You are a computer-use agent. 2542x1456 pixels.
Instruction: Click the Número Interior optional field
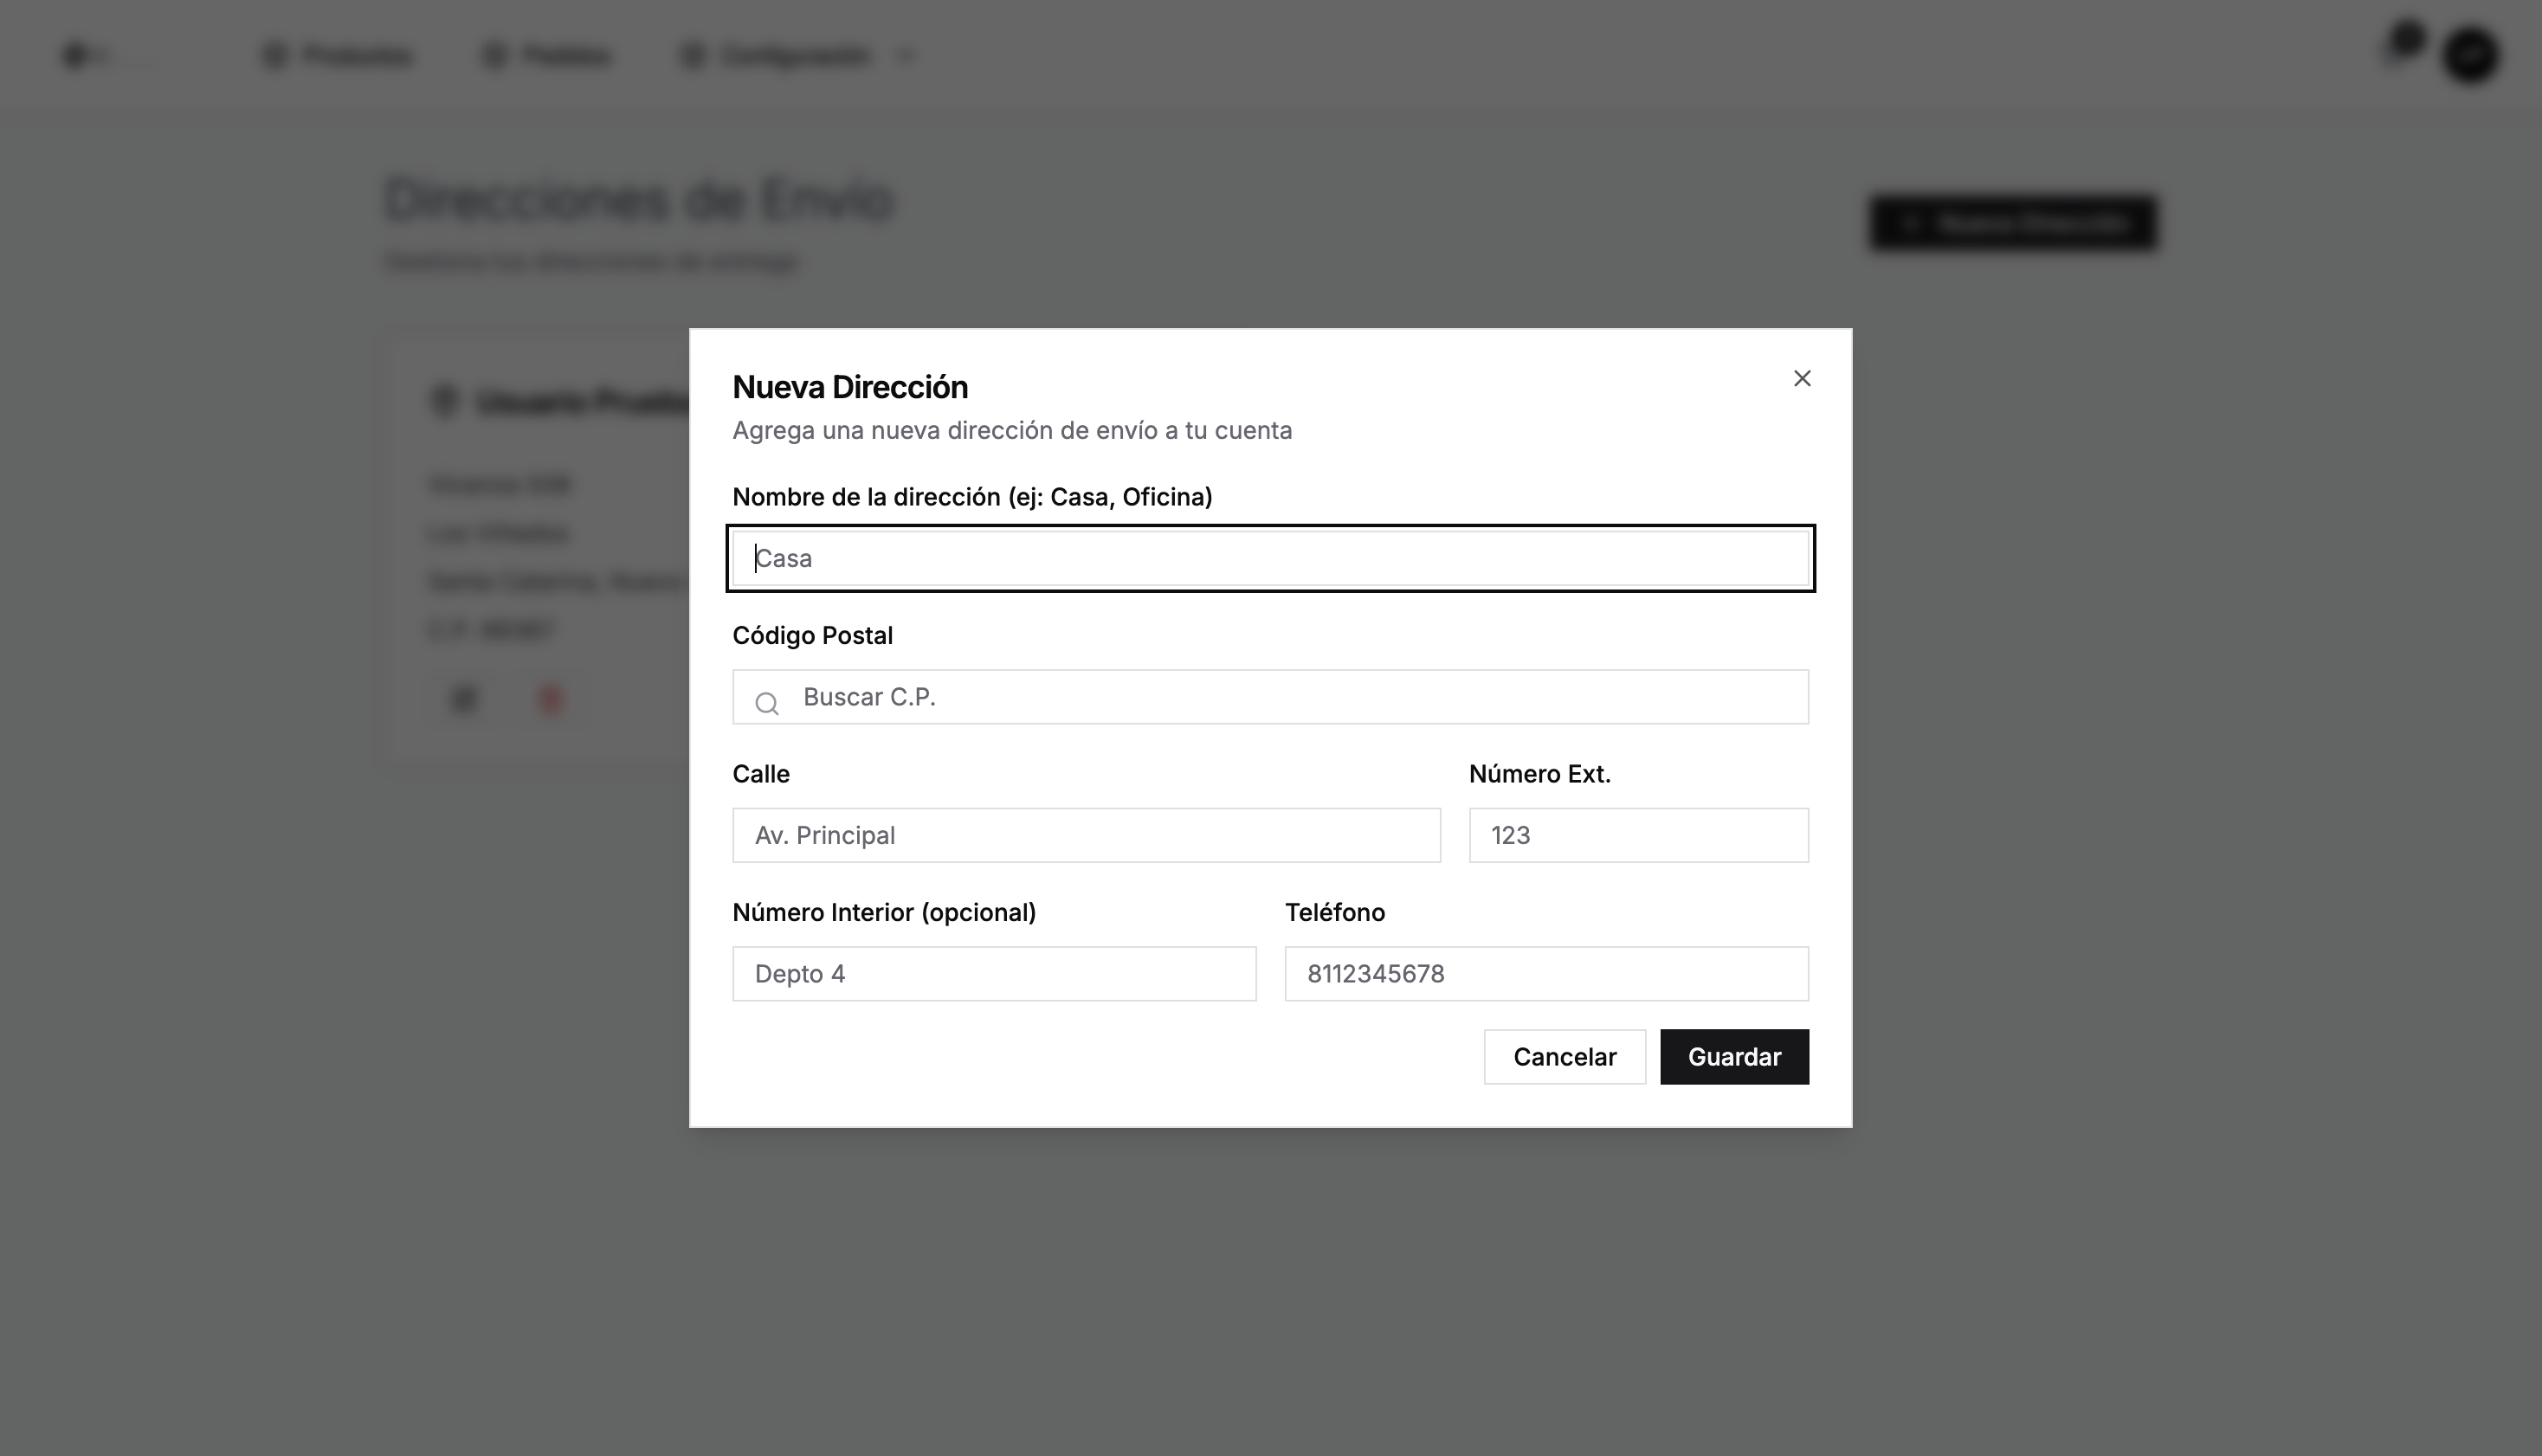(x=994, y=974)
